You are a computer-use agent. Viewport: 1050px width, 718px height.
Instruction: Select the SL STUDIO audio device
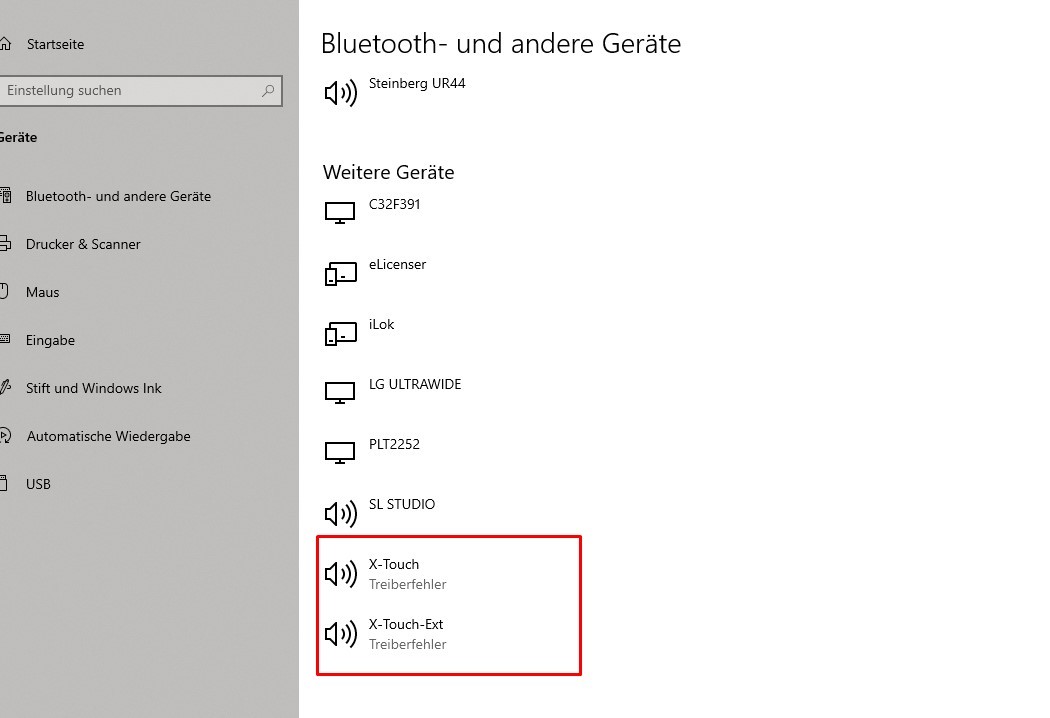402,504
